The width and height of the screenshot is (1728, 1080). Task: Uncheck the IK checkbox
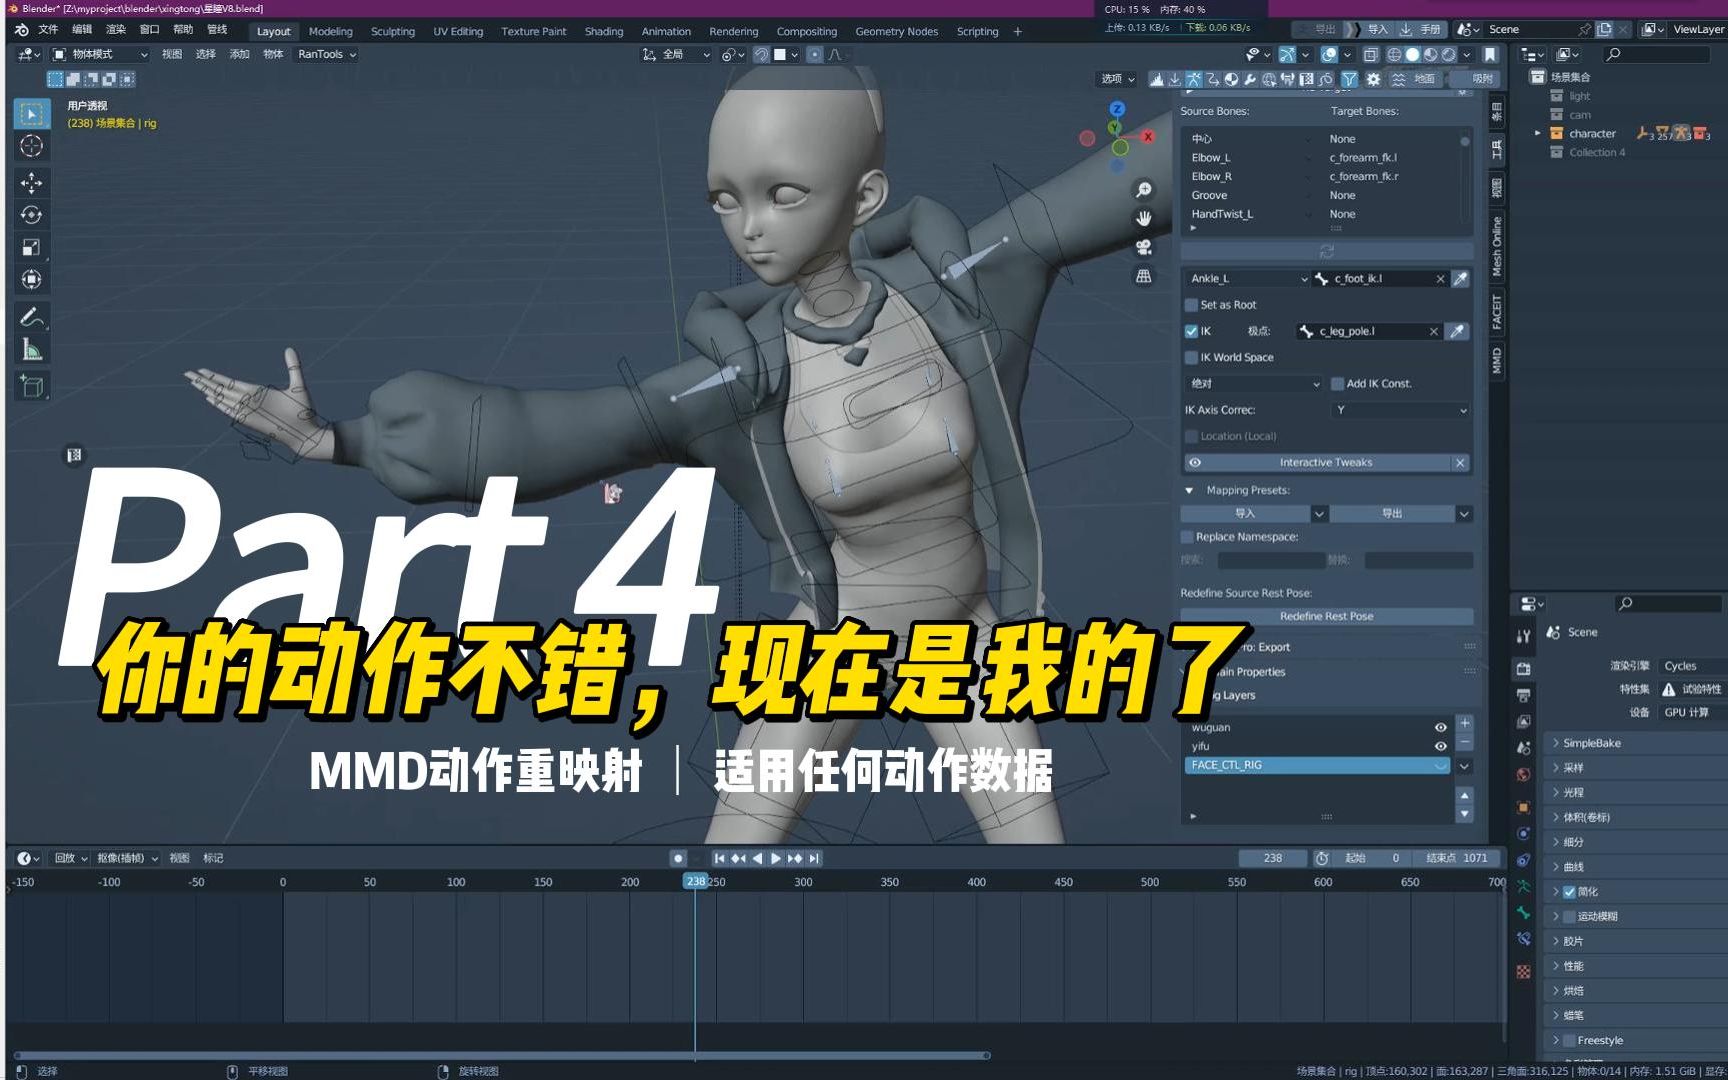1191,331
